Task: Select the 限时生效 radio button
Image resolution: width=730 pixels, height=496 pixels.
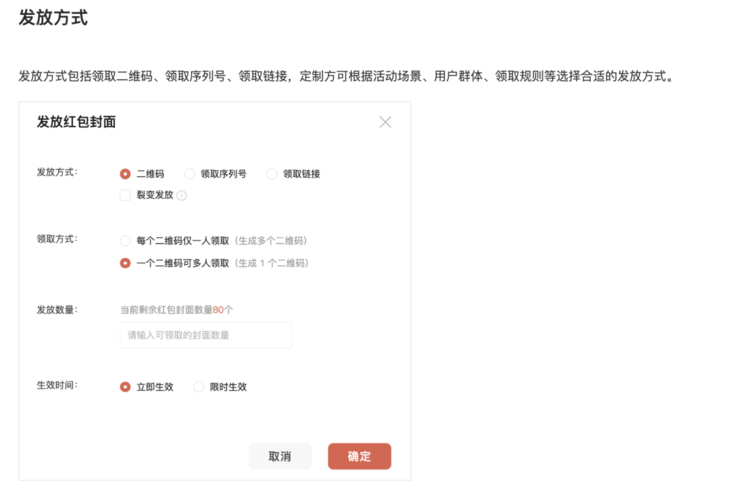Action: point(199,387)
